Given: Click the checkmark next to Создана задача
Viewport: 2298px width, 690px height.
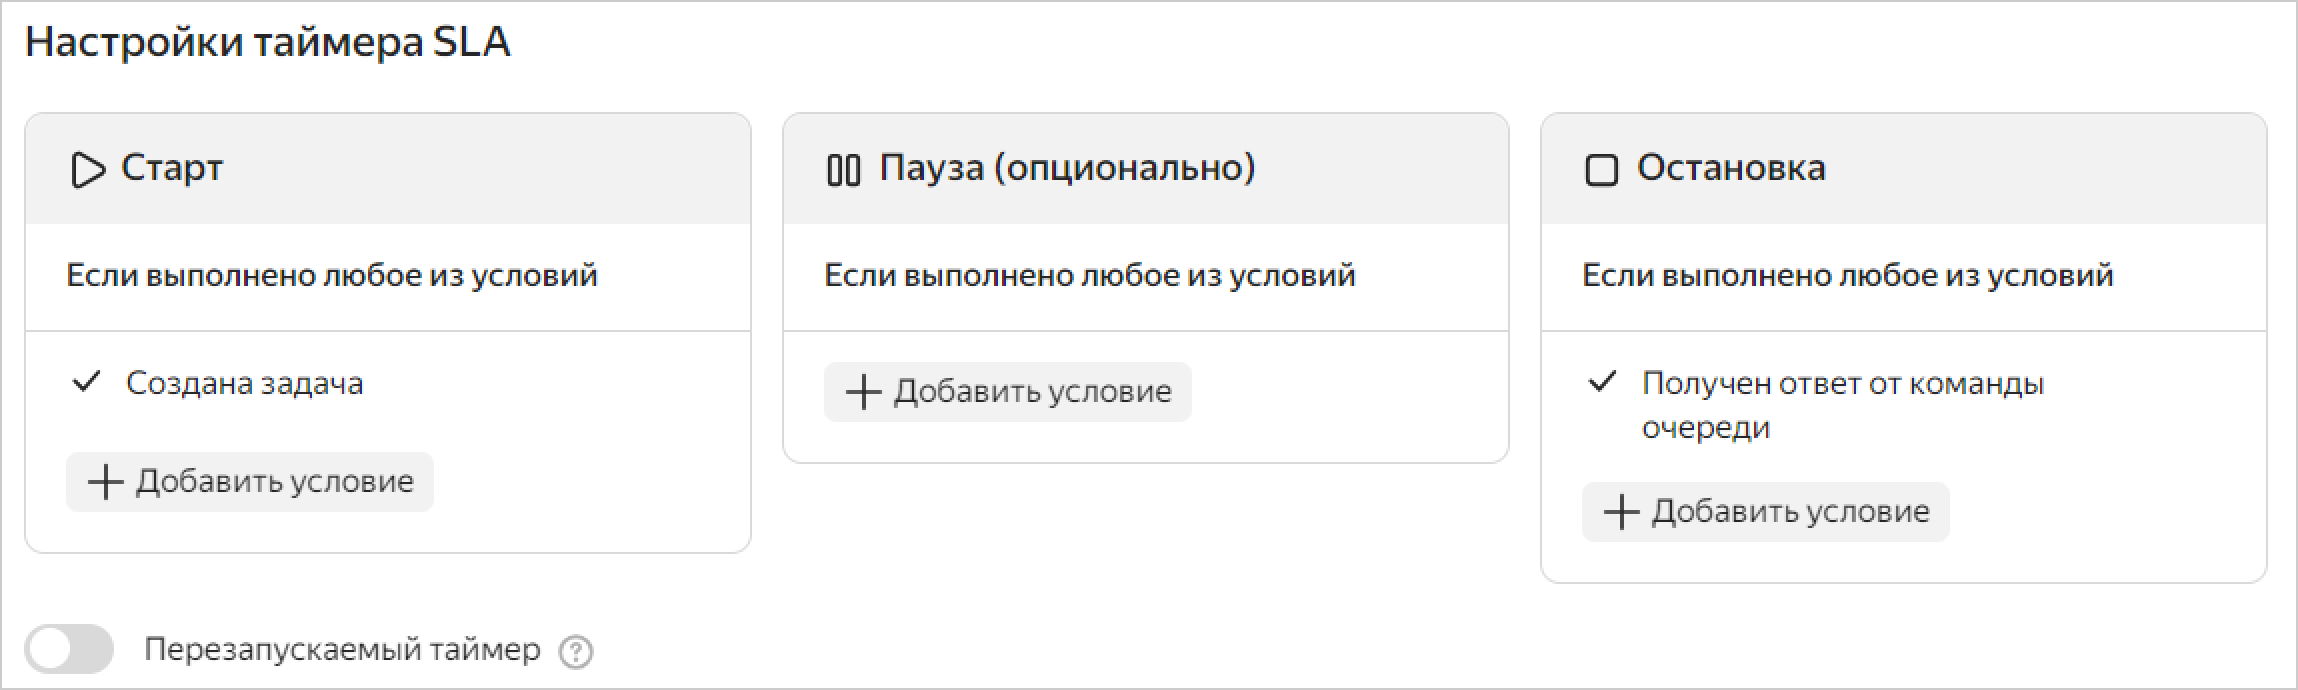Looking at the screenshot, I should [x=87, y=382].
